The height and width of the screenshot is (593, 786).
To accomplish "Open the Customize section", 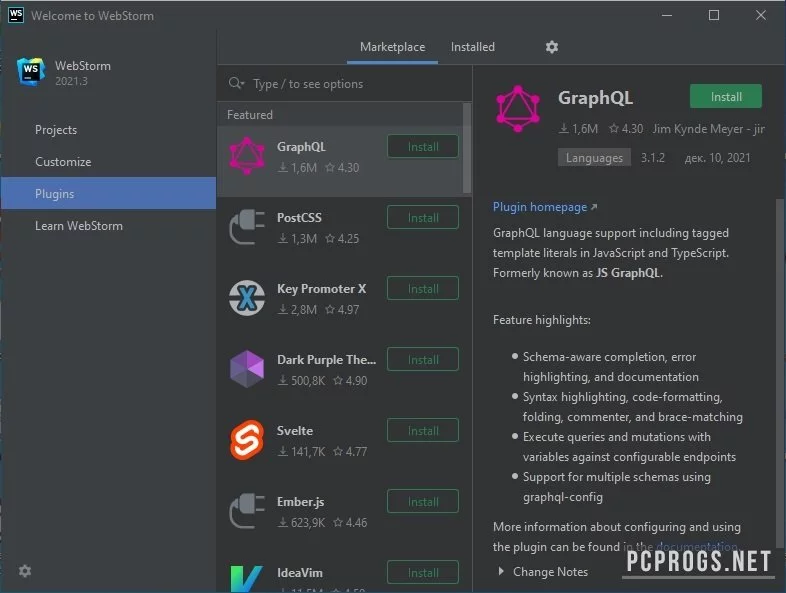I will 108,162.
